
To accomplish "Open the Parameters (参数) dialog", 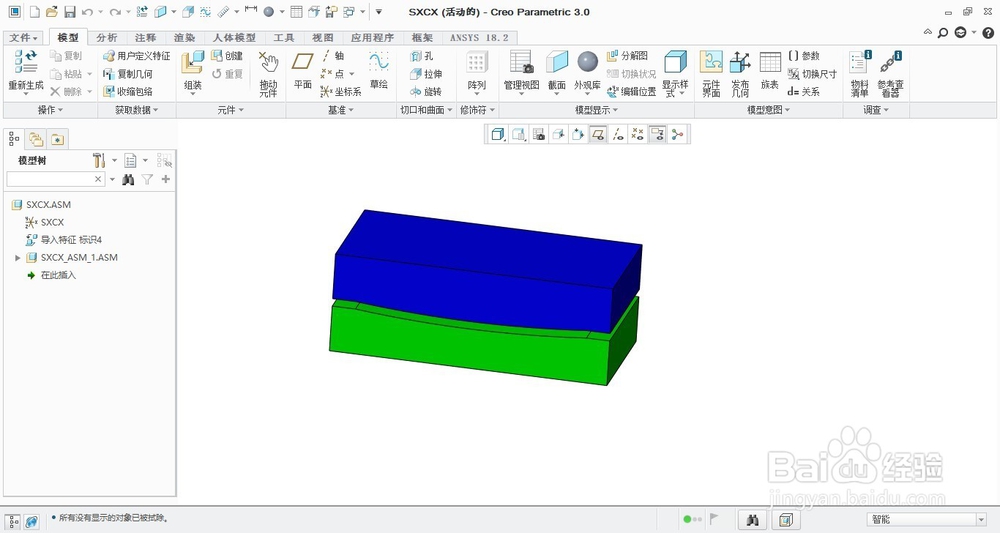I will click(804, 56).
